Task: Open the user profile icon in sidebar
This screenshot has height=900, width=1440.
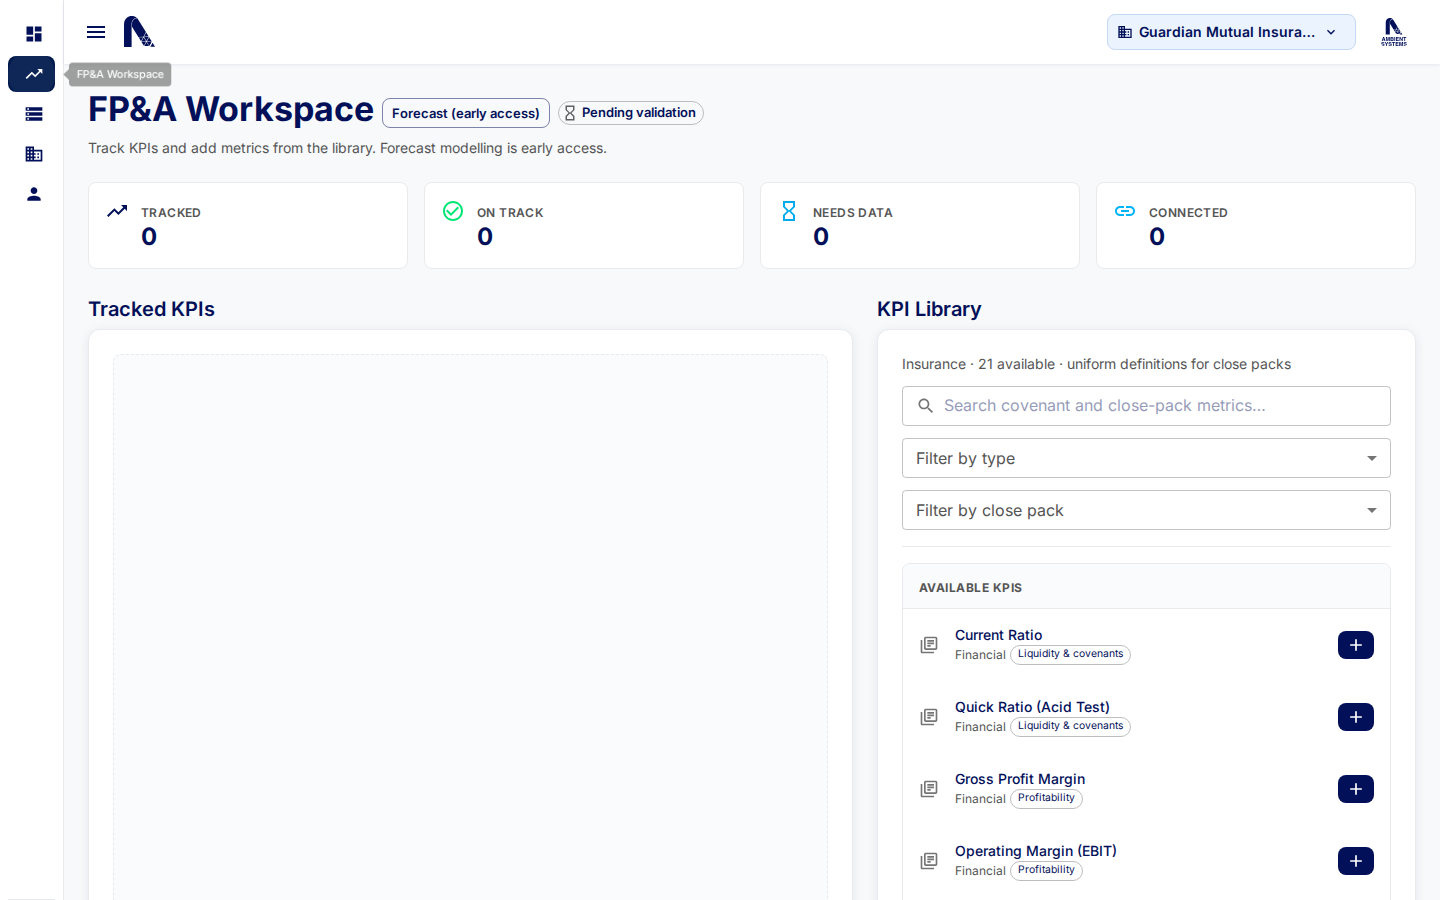Action: [x=33, y=194]
